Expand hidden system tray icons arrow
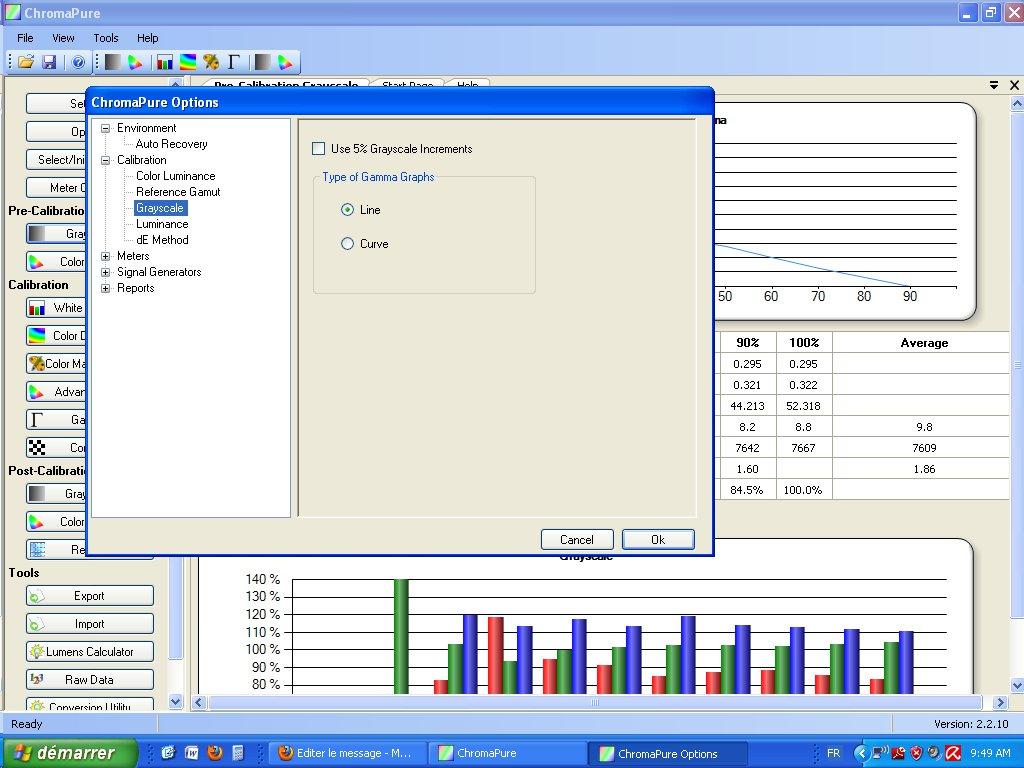The width and height of the screenshot is (1024, 768). pos(861,754)
